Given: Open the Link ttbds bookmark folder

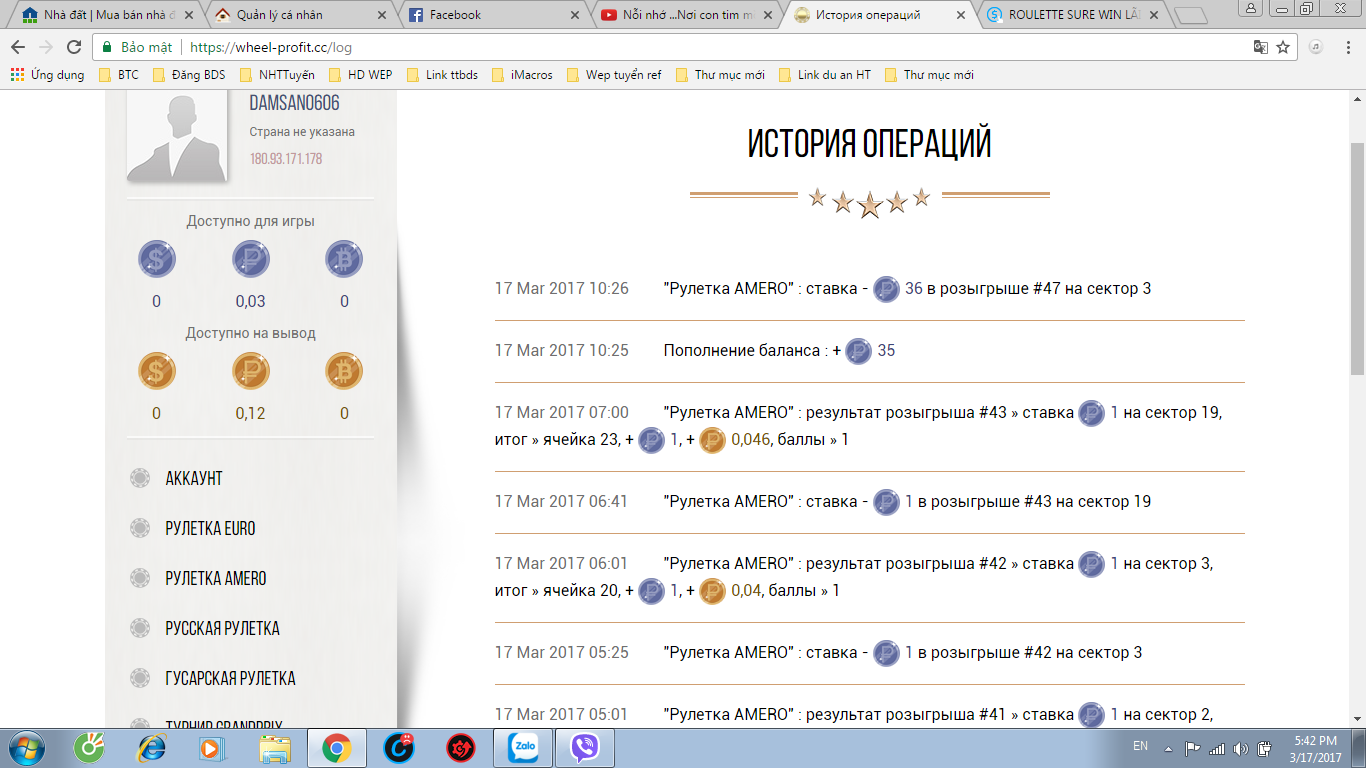Looking at the screenshot, I should click(441, 75).
